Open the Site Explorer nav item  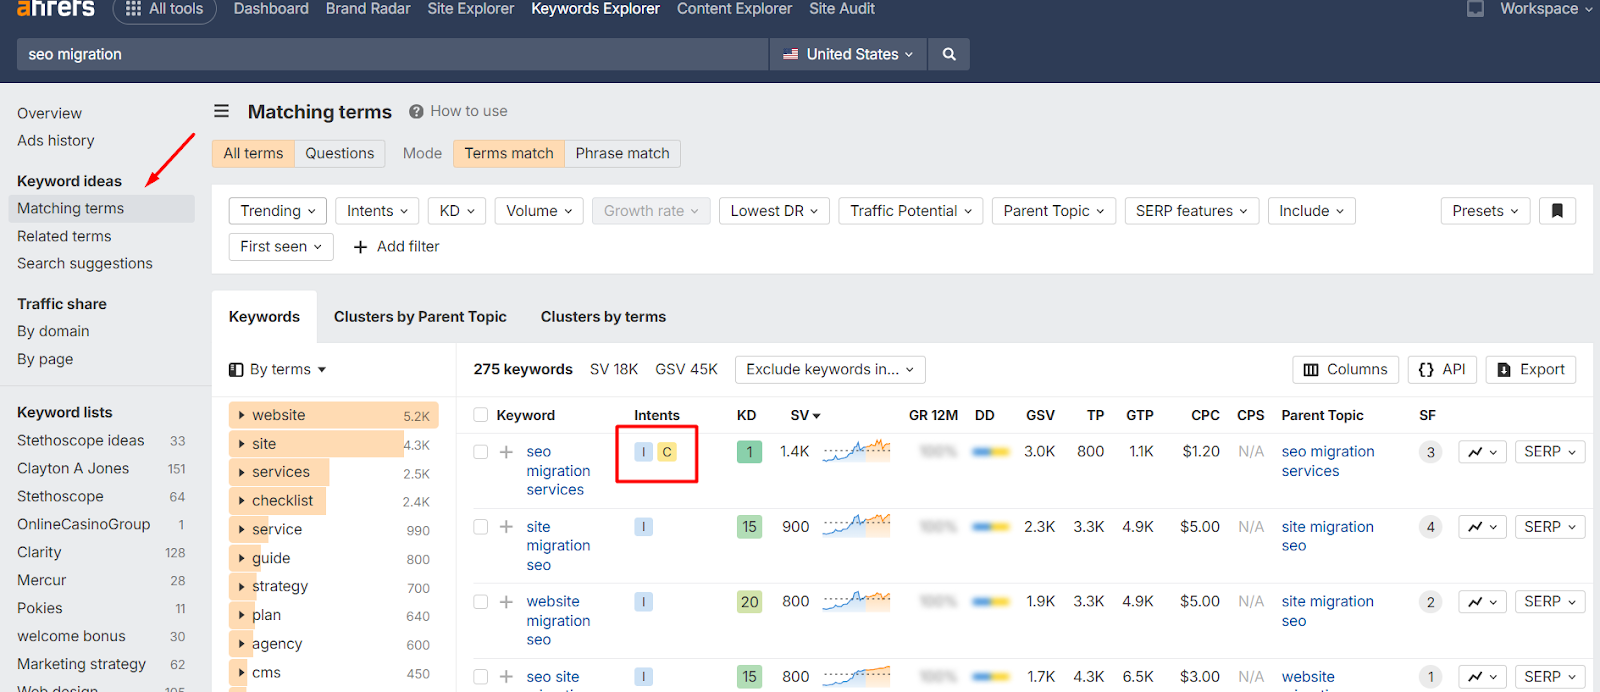click(471, 9)
